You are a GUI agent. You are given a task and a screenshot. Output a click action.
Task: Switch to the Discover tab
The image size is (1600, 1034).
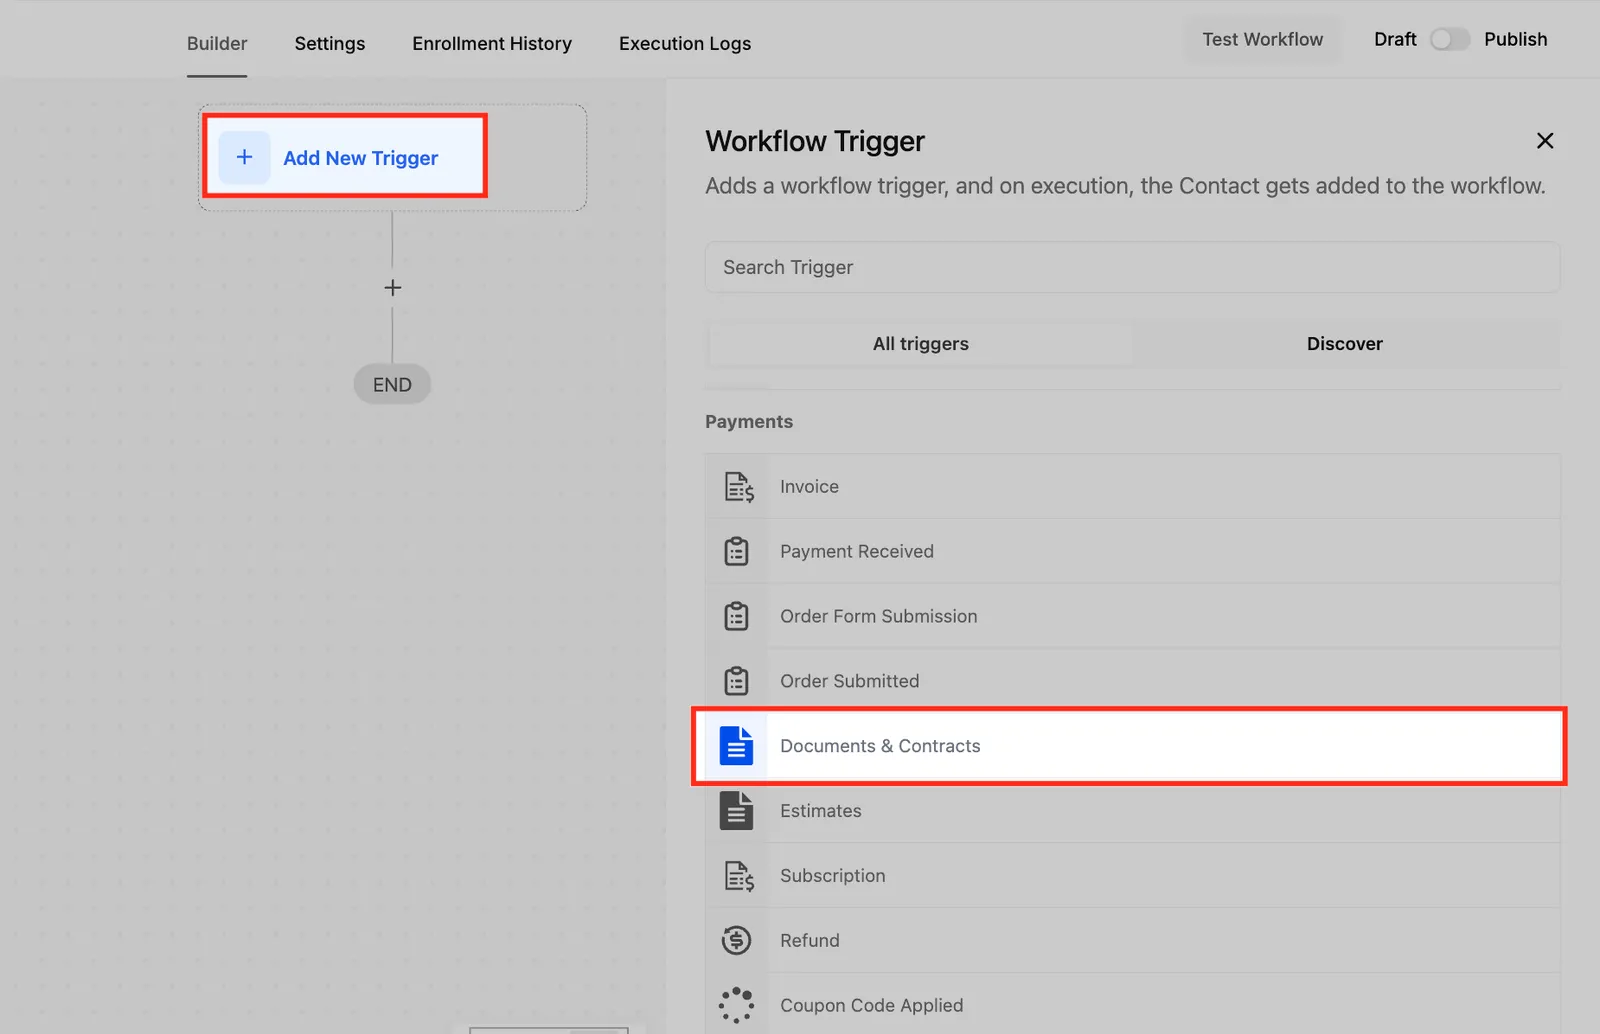pyautogui.click(x=1345, y=344)
